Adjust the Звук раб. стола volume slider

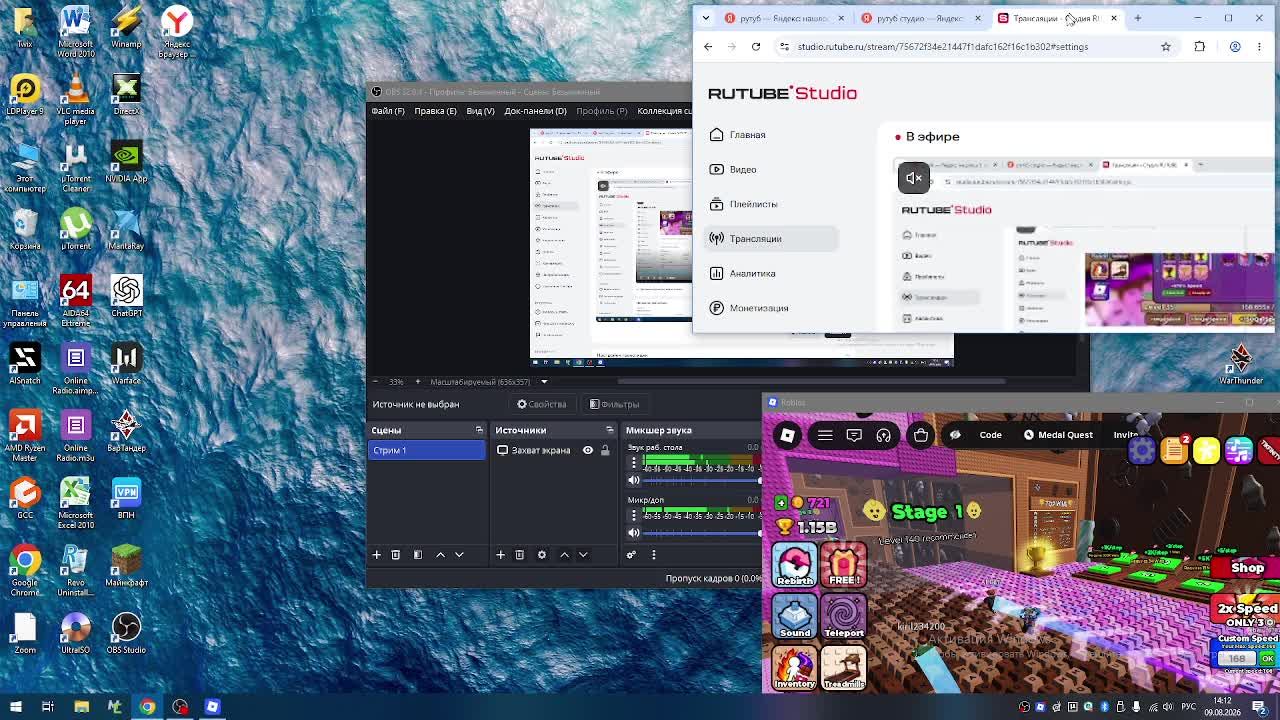coord(701,480)
